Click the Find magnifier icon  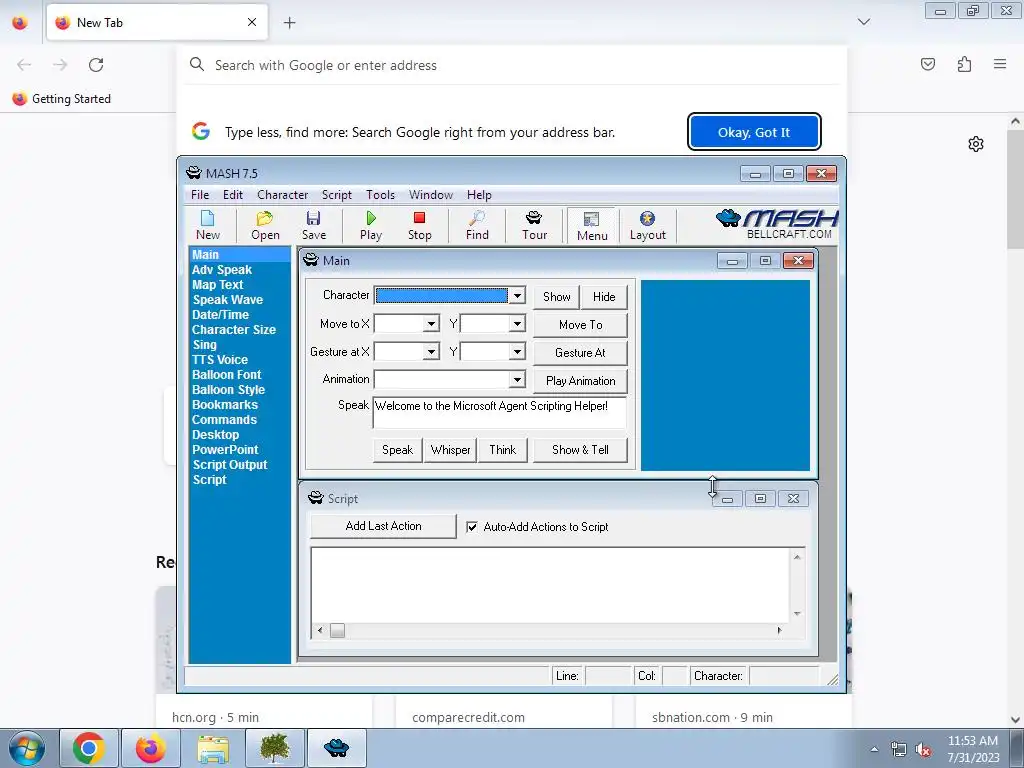coord(477,225)
